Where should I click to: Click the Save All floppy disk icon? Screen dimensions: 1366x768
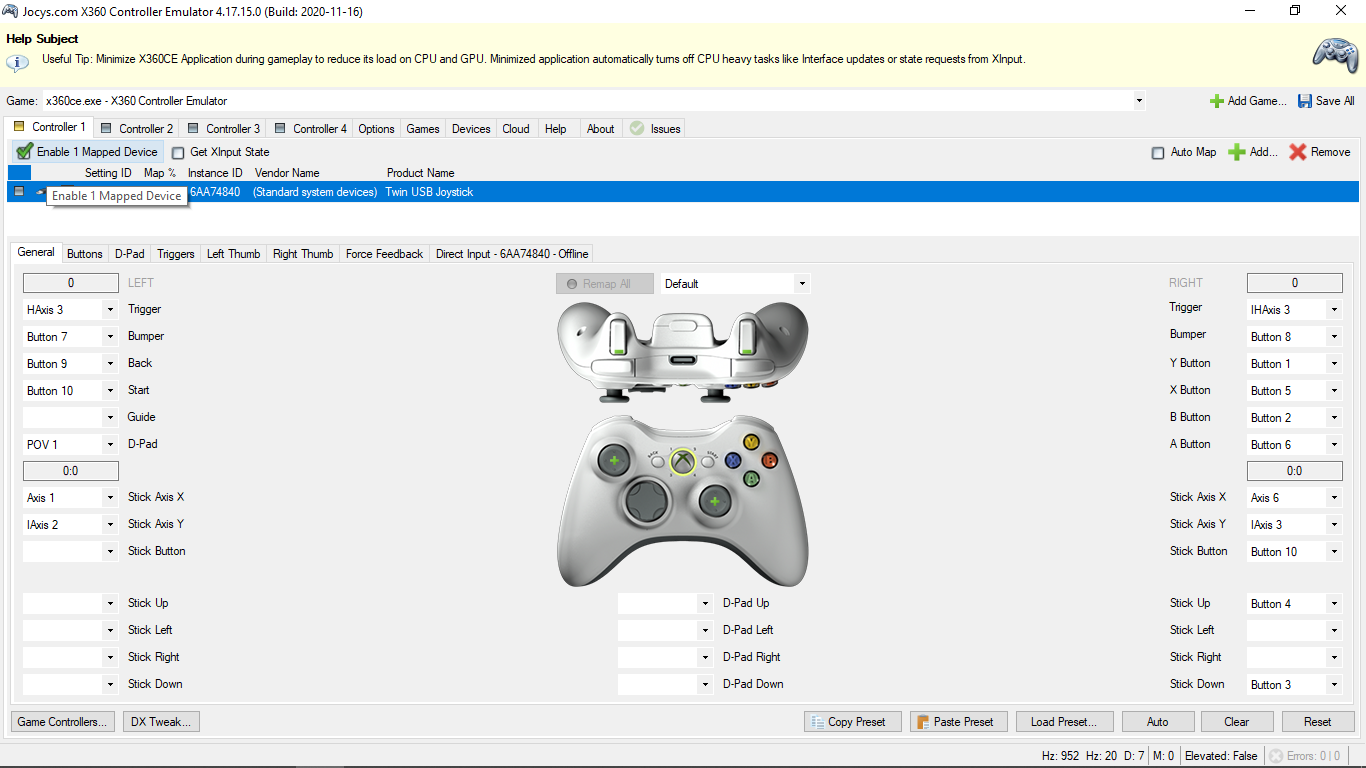point(1305,101)
